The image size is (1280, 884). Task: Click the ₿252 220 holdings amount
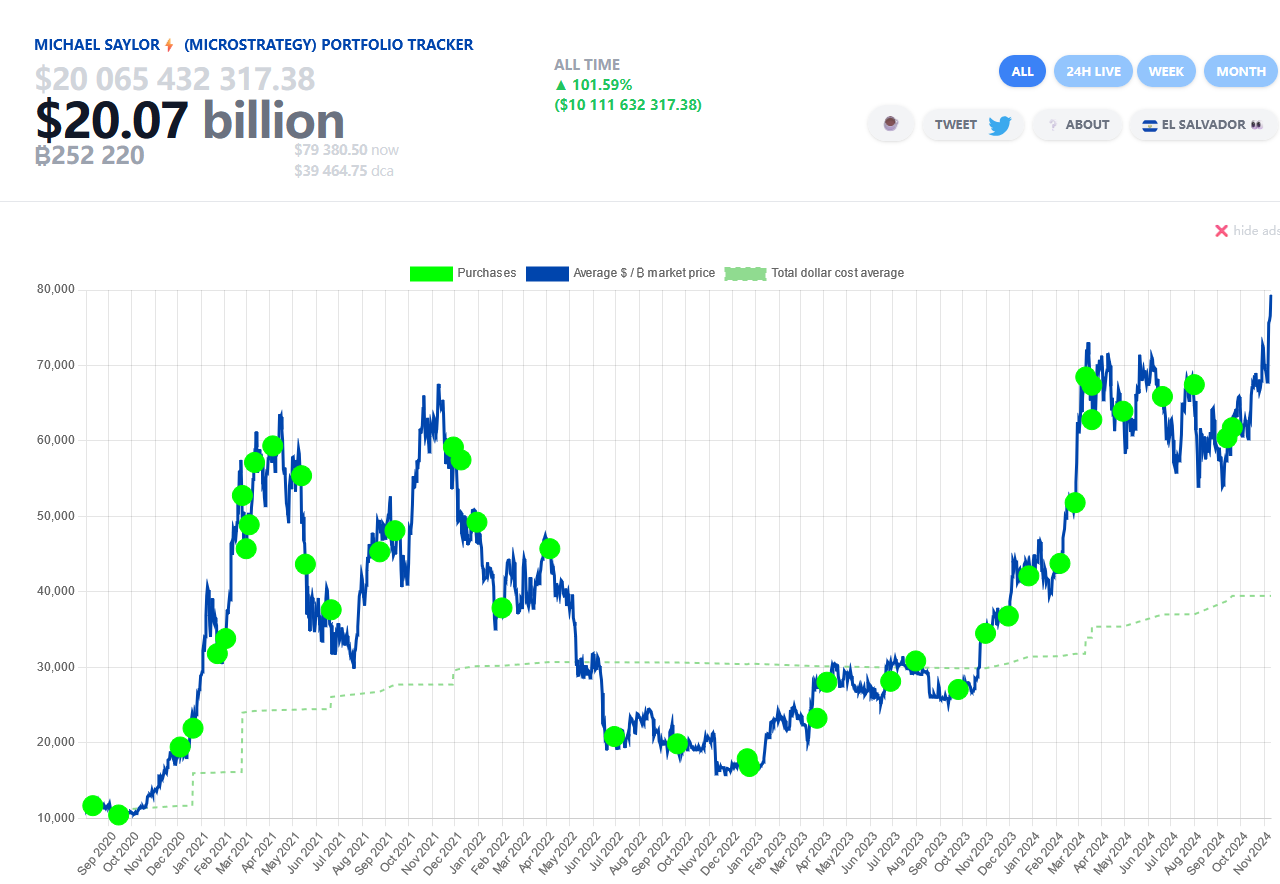point(90,155)
